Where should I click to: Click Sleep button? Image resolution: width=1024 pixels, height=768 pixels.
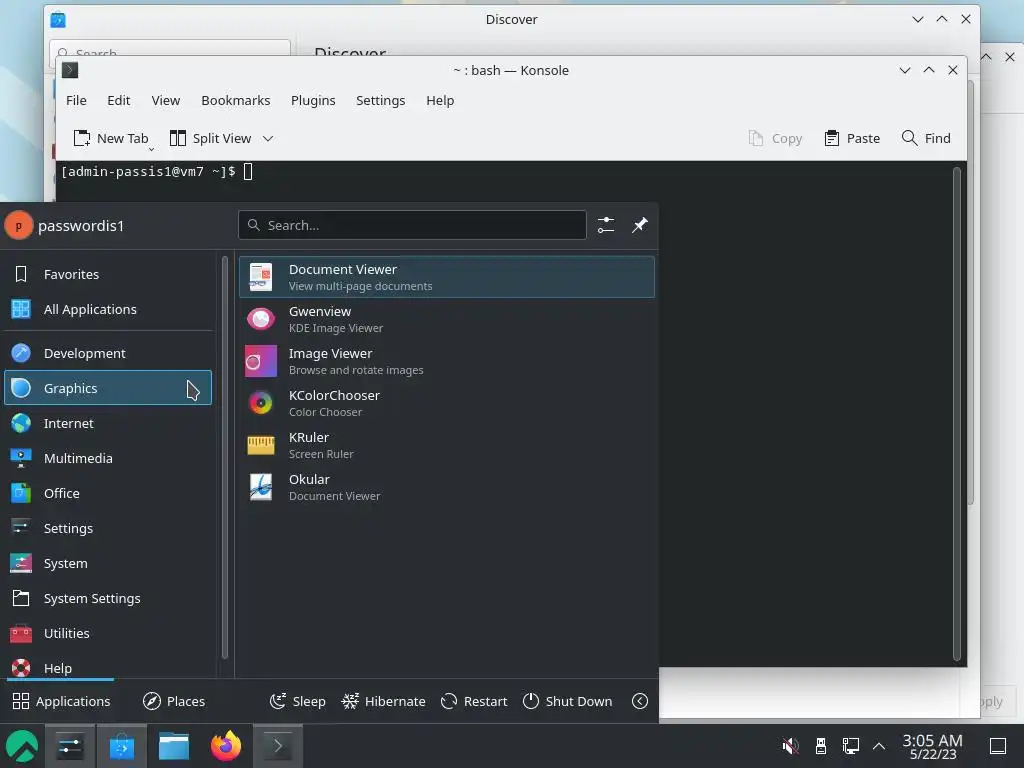(298, 701)
